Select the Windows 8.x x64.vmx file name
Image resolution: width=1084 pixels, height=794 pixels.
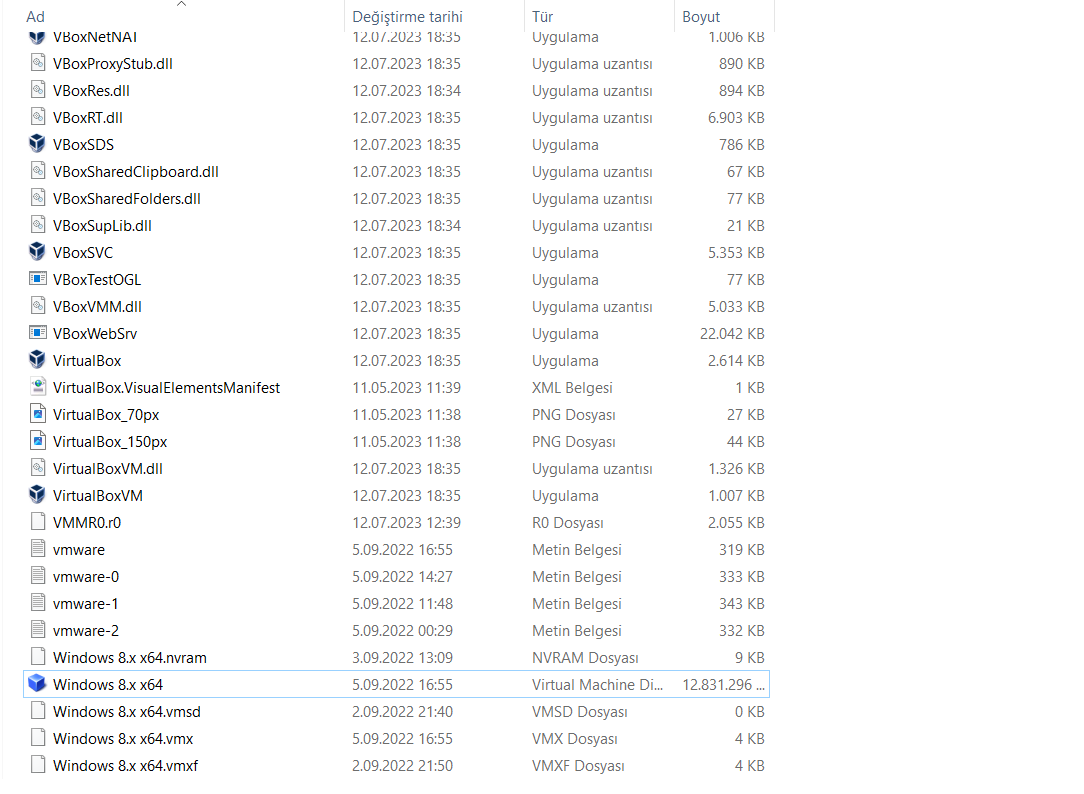pos(123,738)
